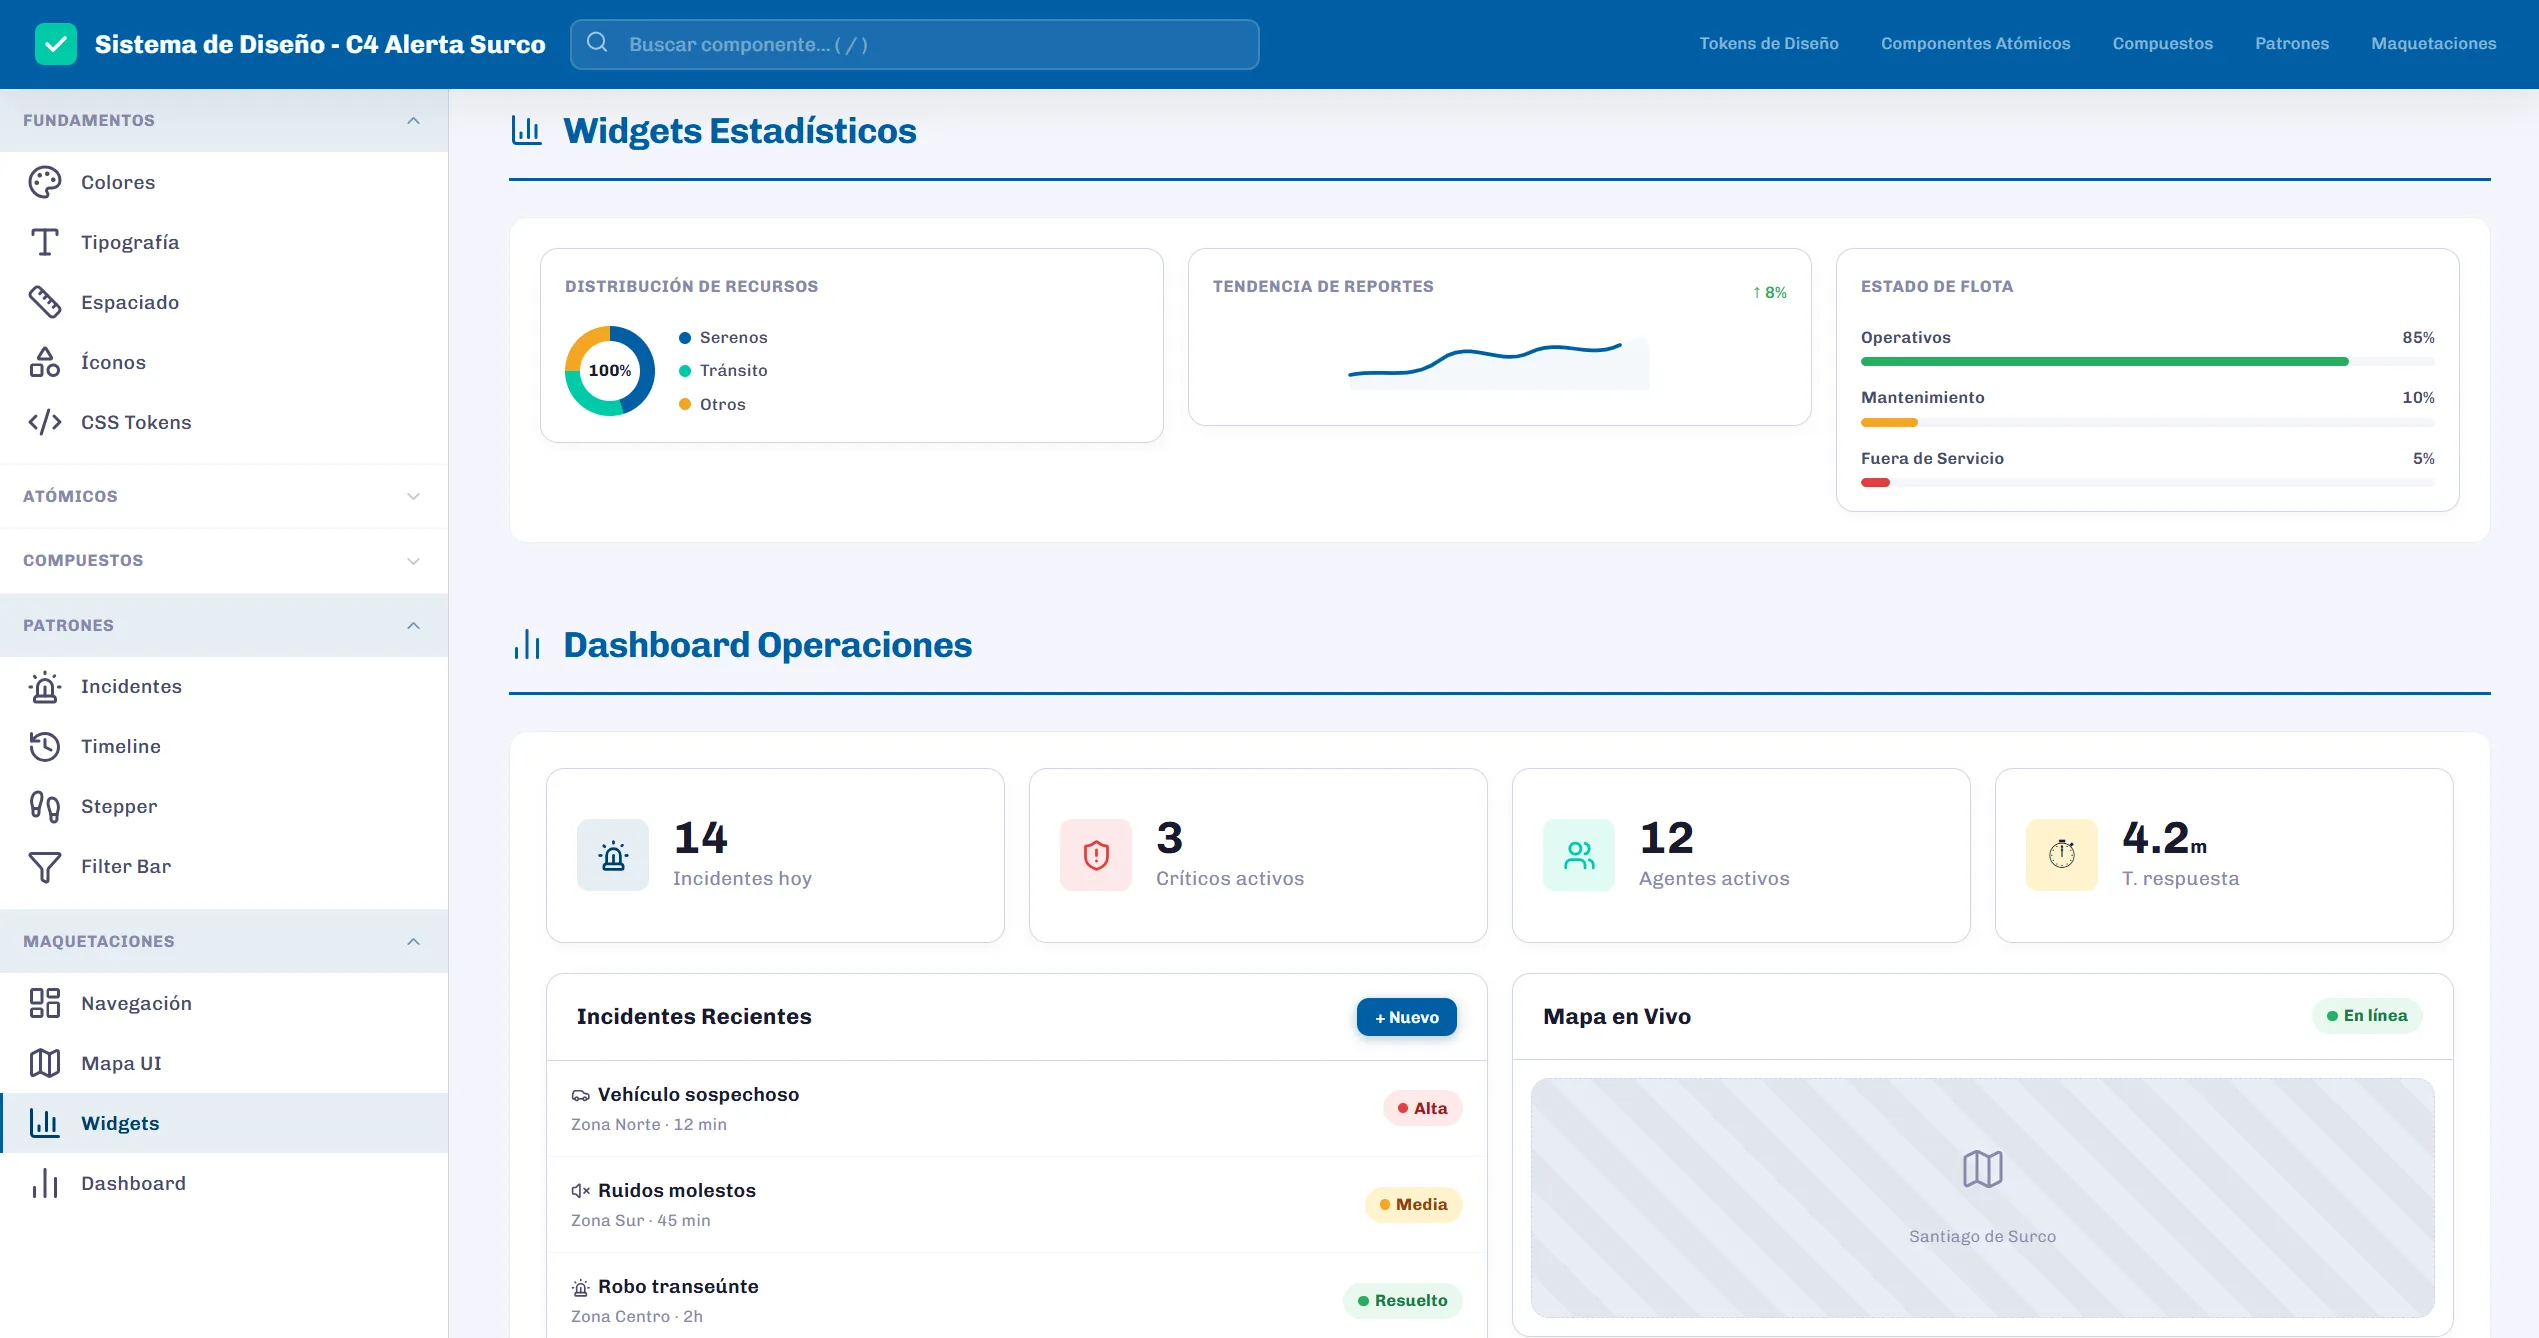Viewport: 2539px width, 1338px height.
Task: Click the Tránsito legend entry
Action: tap(723, 371)
